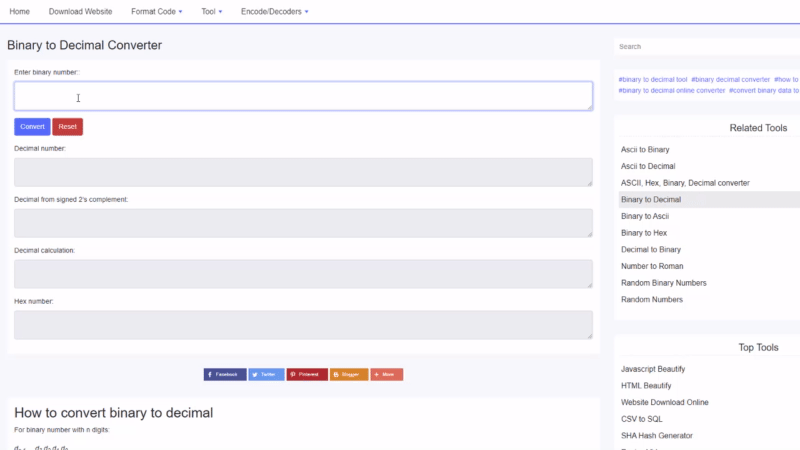Open the More sharing options button
The height and width of the screenshot is (450, 800).
tap(386, 374)
